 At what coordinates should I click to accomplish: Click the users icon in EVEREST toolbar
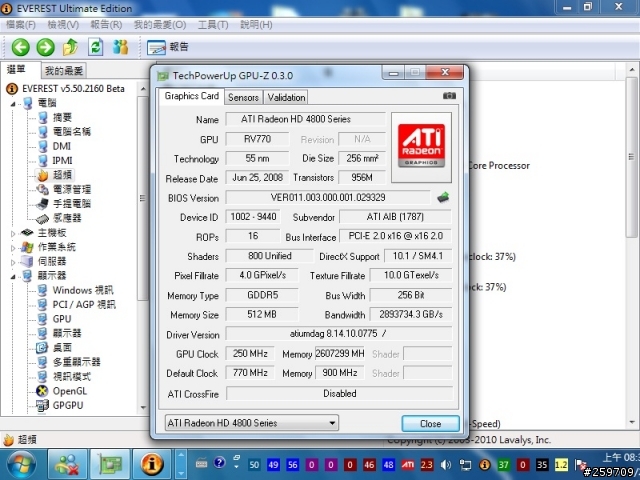(121, 47)
